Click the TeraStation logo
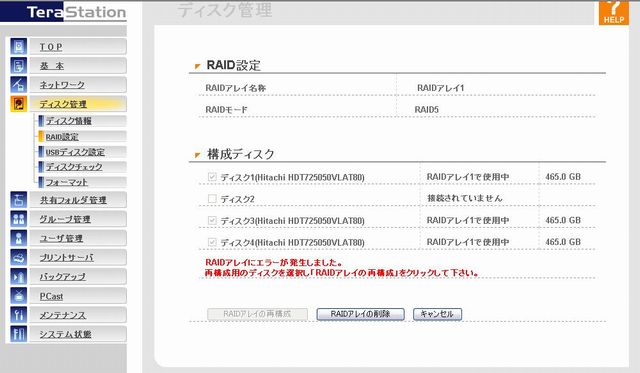 pyautogui.click(x=63, y=12)
